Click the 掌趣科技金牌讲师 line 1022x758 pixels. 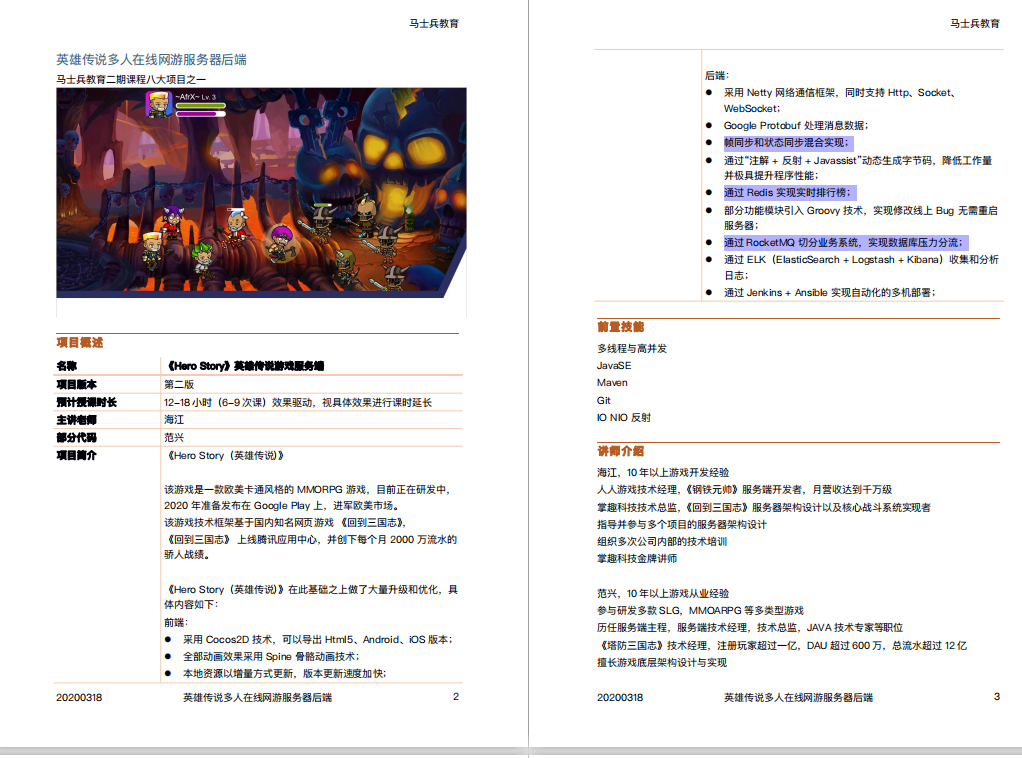coord(637,559)
